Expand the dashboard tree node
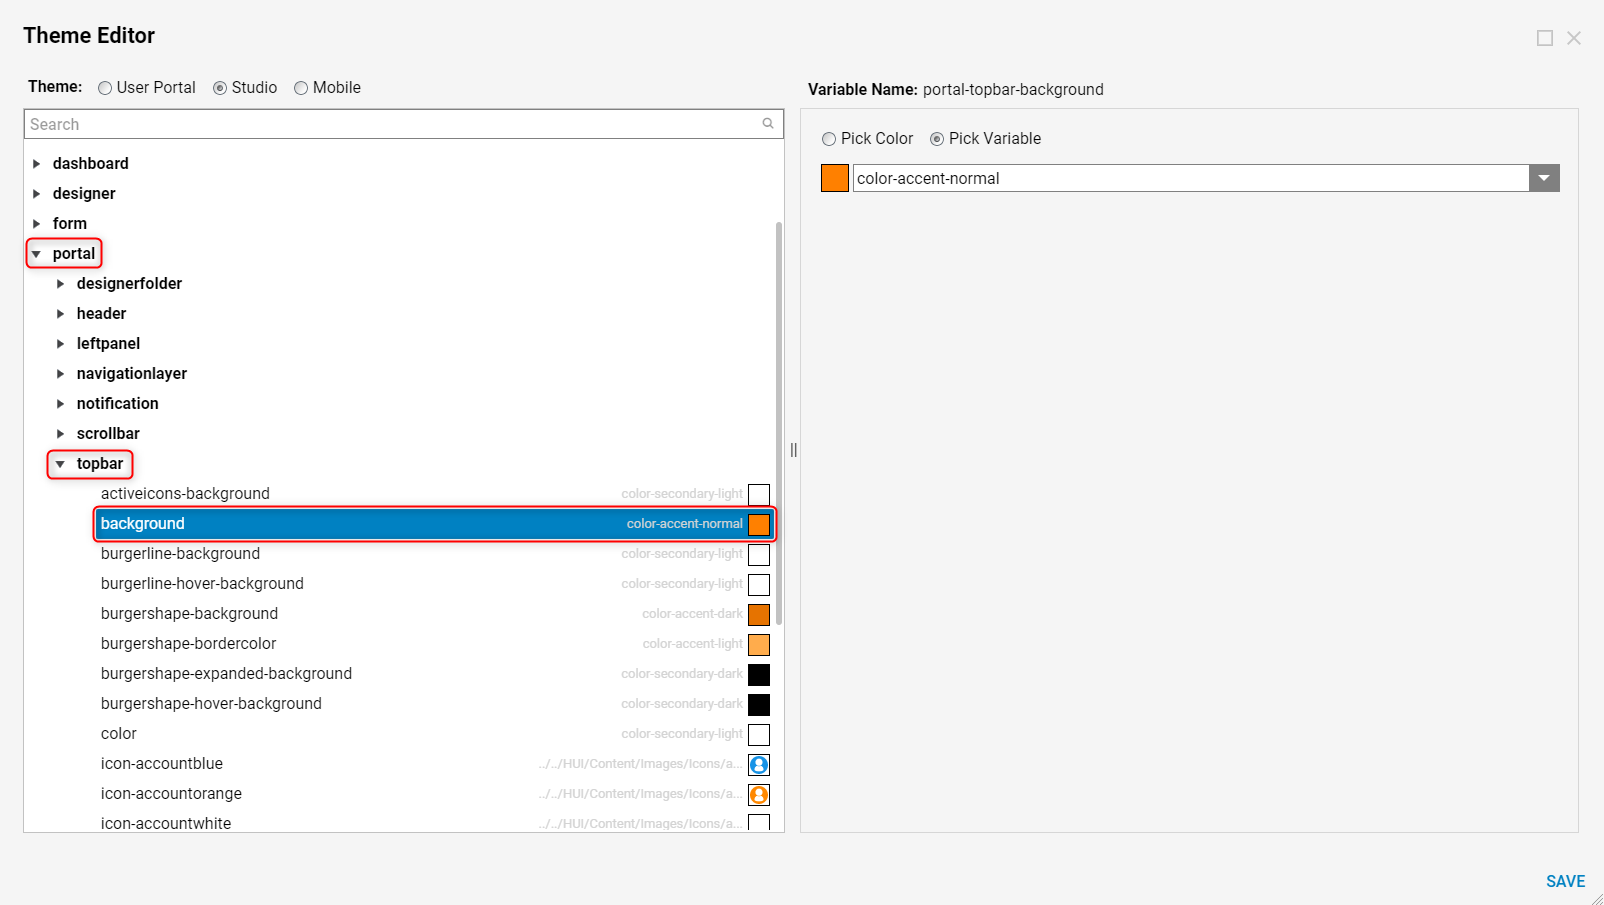The image size is (1604, 905). pyautogui.click(x=37, y=164)
